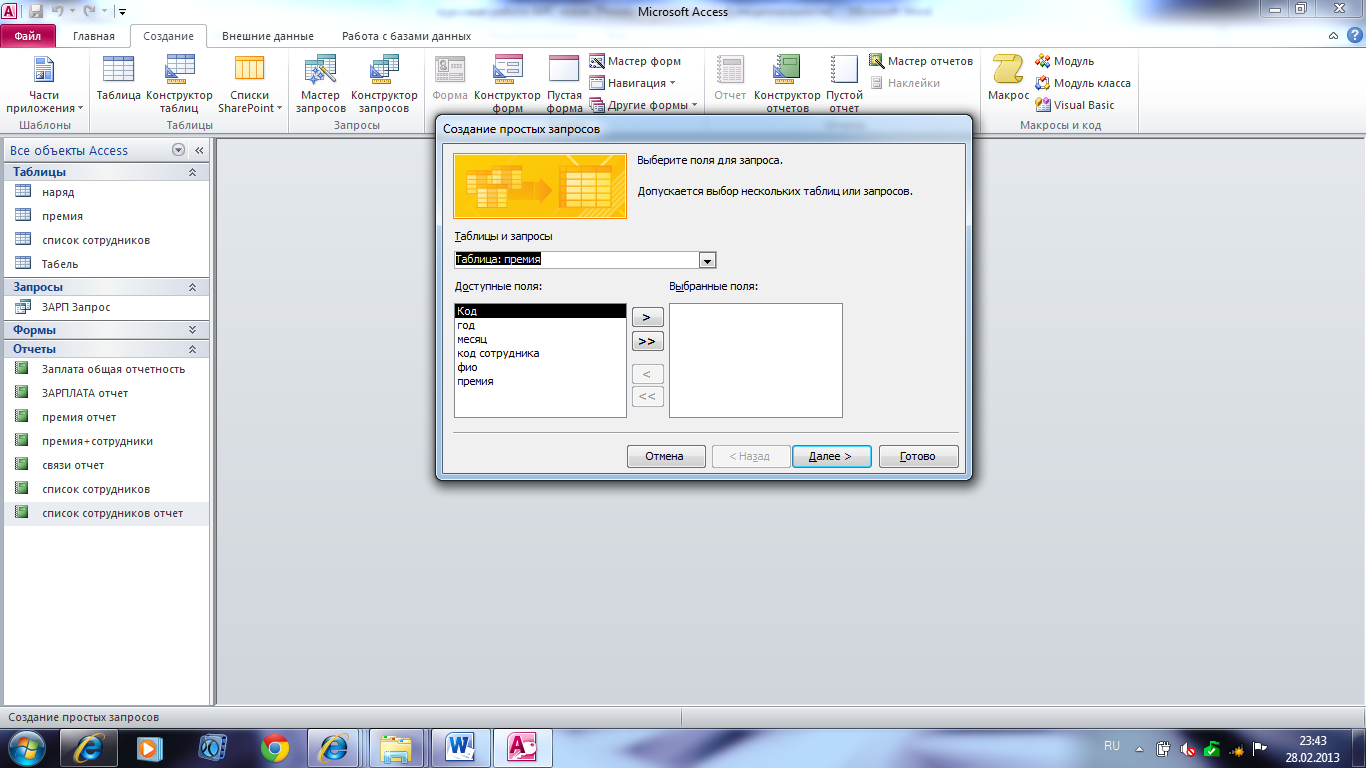
Task: Collapse the Таблицы group
Action: pos(193,172)
